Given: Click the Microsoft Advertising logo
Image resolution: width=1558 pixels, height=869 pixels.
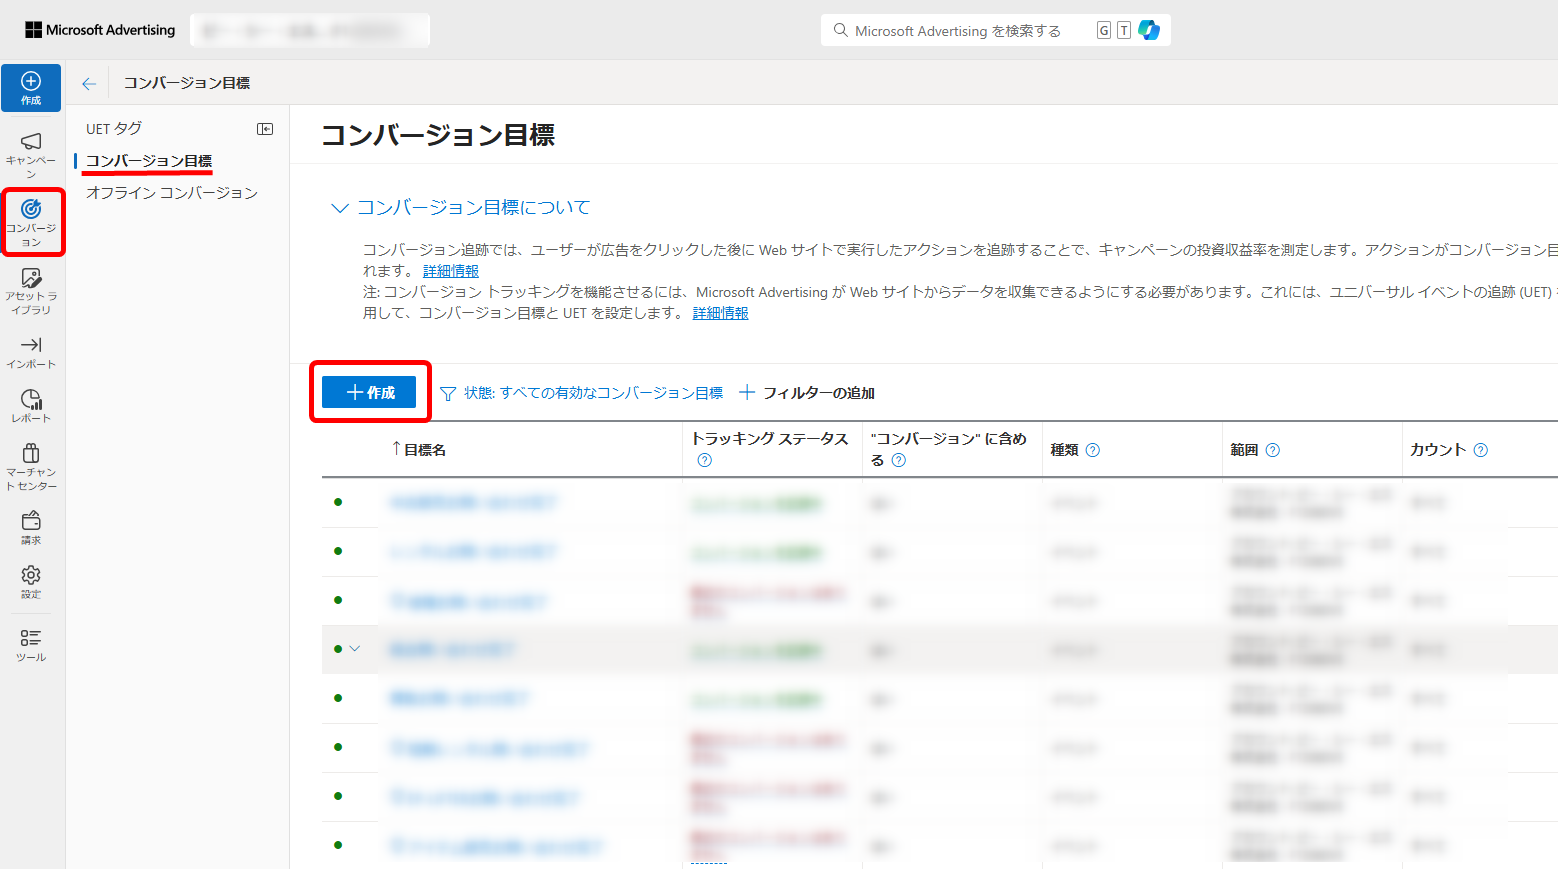Looking at the screenshot, I should 100,30.
